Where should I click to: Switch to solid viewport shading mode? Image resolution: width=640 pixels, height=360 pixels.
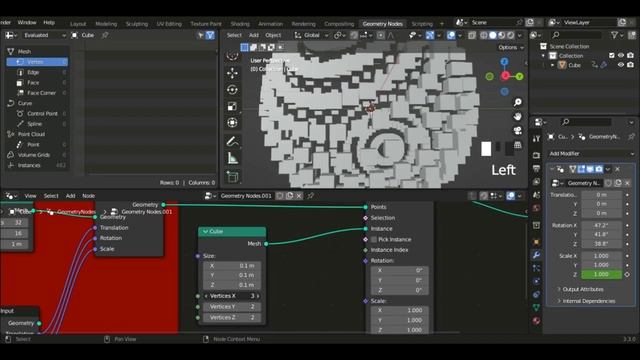[493, 36]
